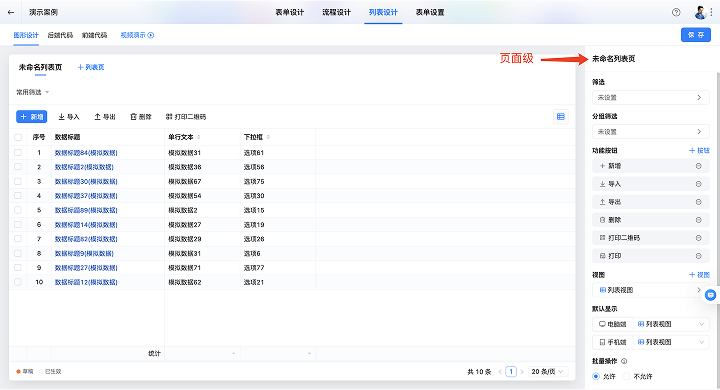Open the 20 条/页 page size dropdown
720x390 pixels.
[x=547, y=372]
